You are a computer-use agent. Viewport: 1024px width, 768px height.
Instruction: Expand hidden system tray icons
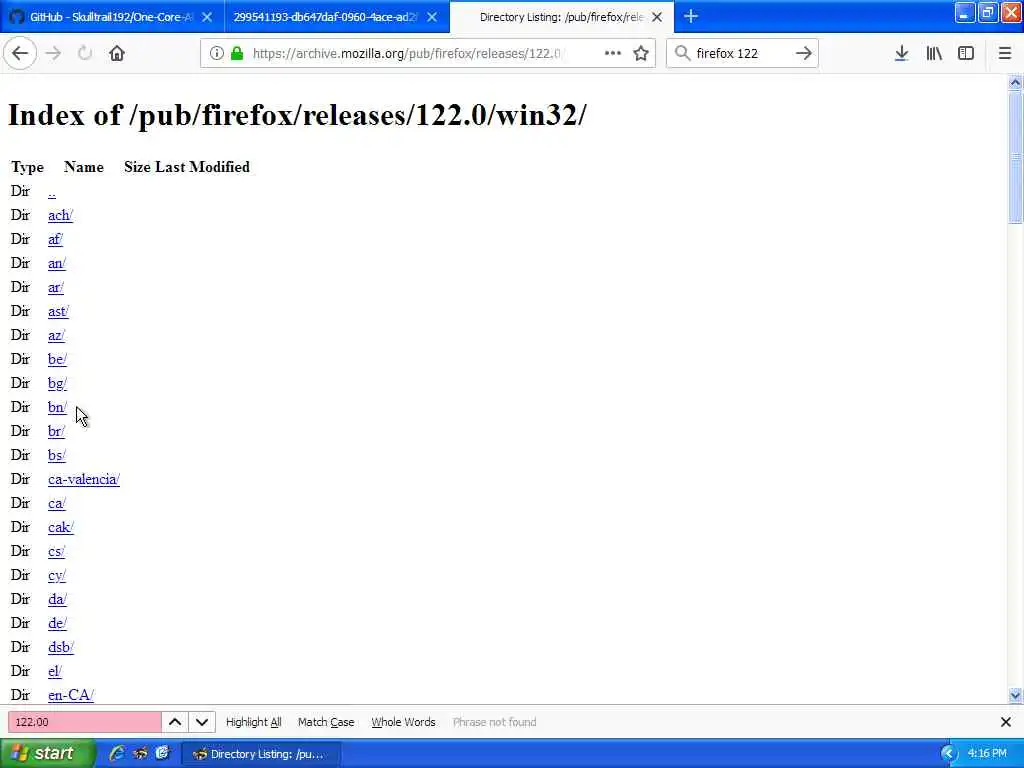click(949, 754)
